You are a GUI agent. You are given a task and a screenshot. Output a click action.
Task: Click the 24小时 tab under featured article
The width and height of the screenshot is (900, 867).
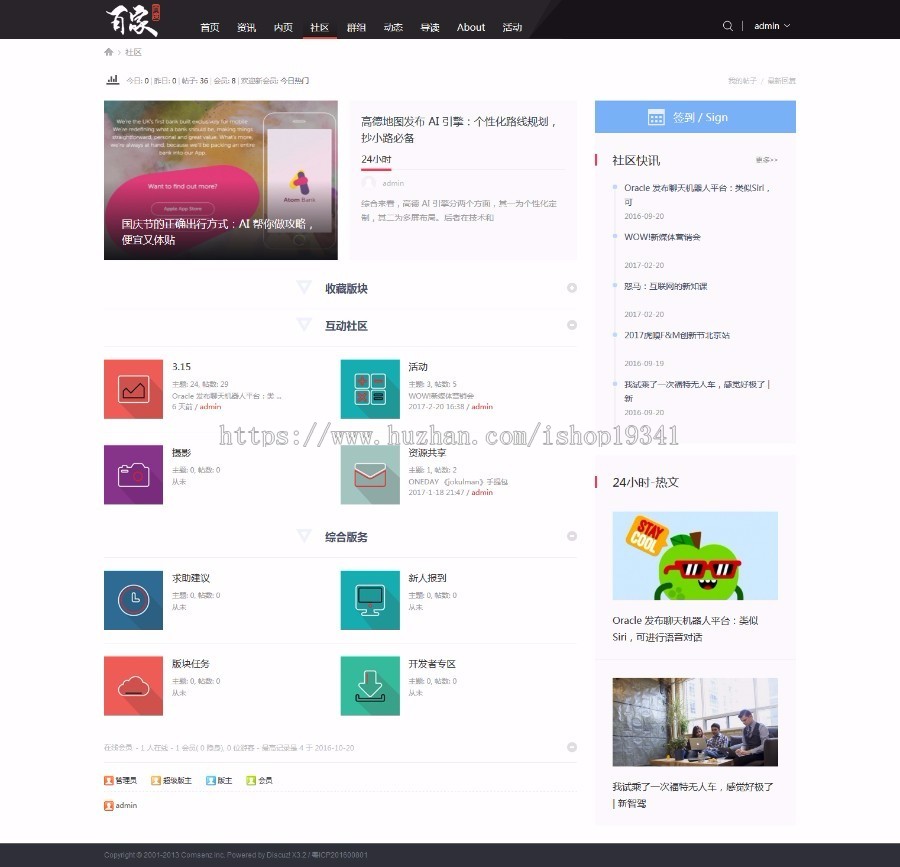376,160
